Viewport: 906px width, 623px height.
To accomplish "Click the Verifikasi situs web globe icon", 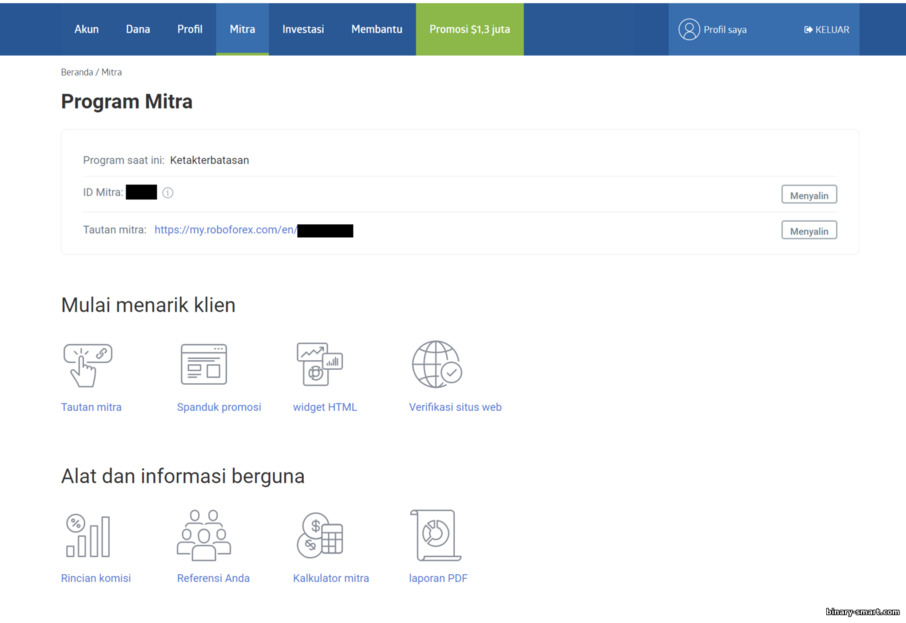I will (437, 364).
